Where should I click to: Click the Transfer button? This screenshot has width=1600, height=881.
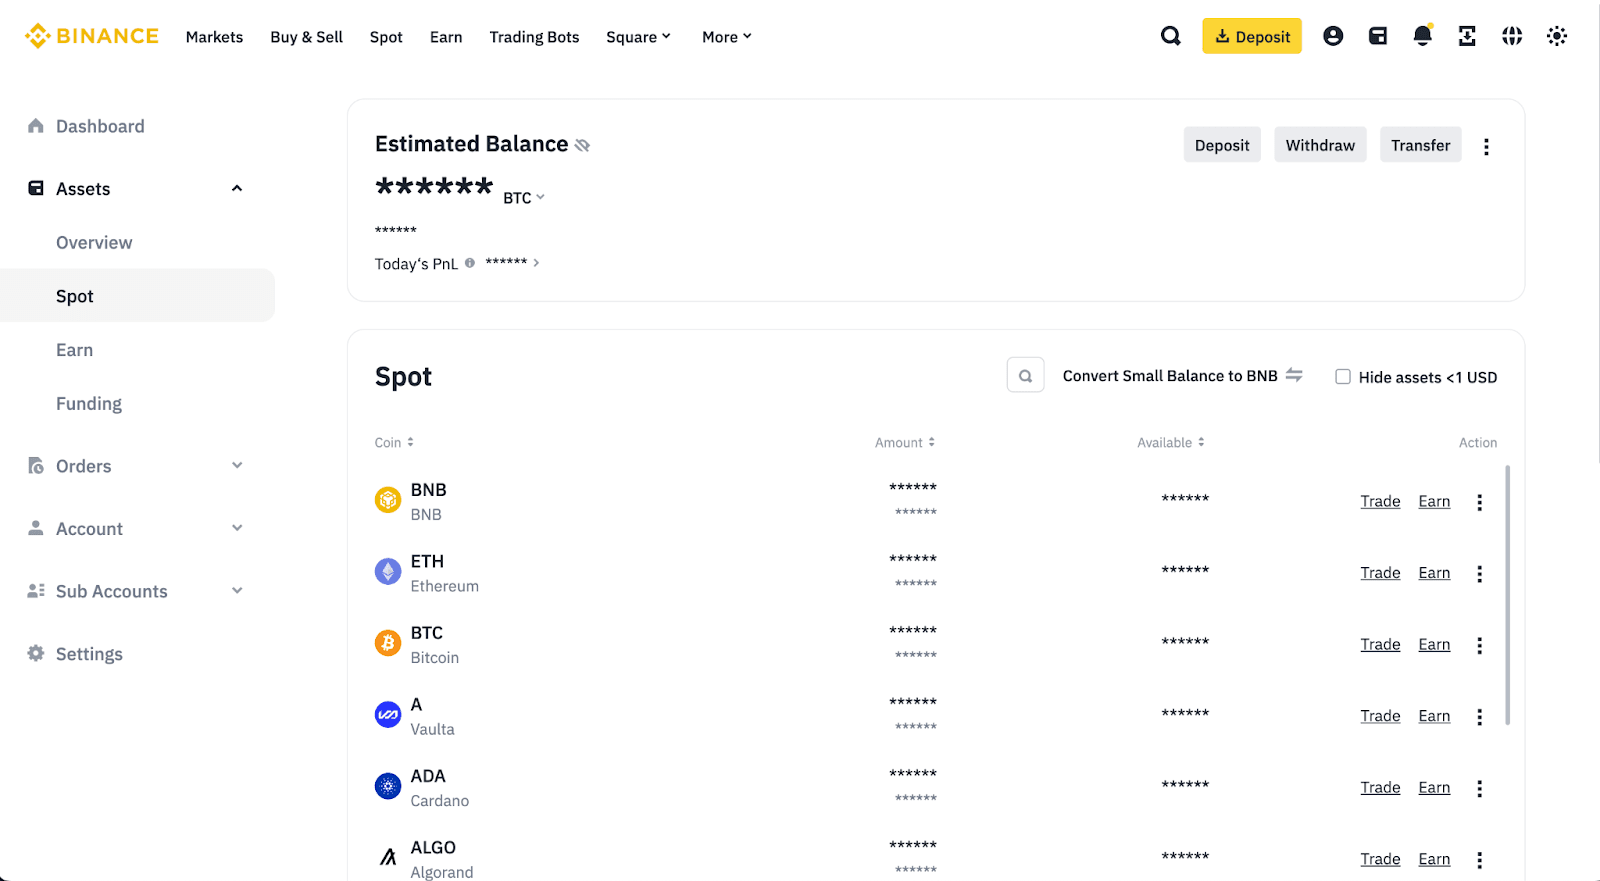click(1420, 145)
